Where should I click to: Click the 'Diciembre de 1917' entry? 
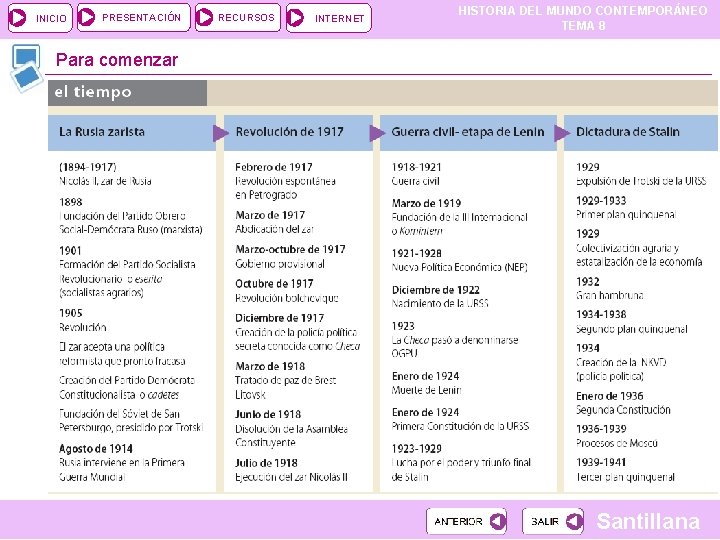tap(280, 318)
